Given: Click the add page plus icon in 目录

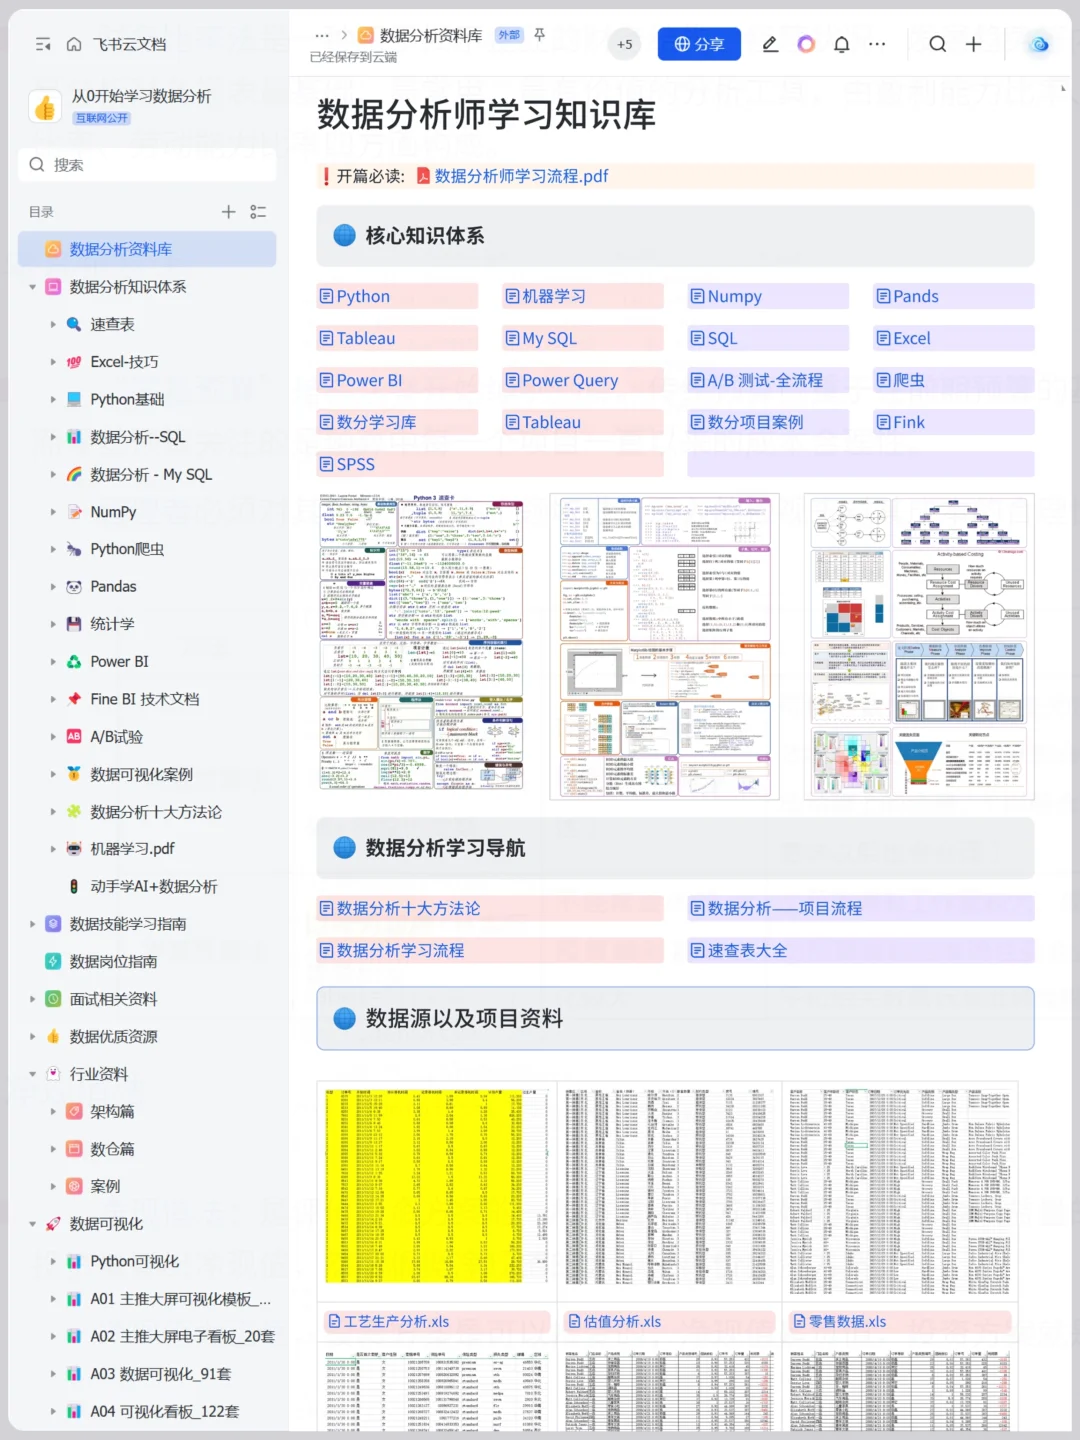Looking at the screenshot, I should [228, 212].
